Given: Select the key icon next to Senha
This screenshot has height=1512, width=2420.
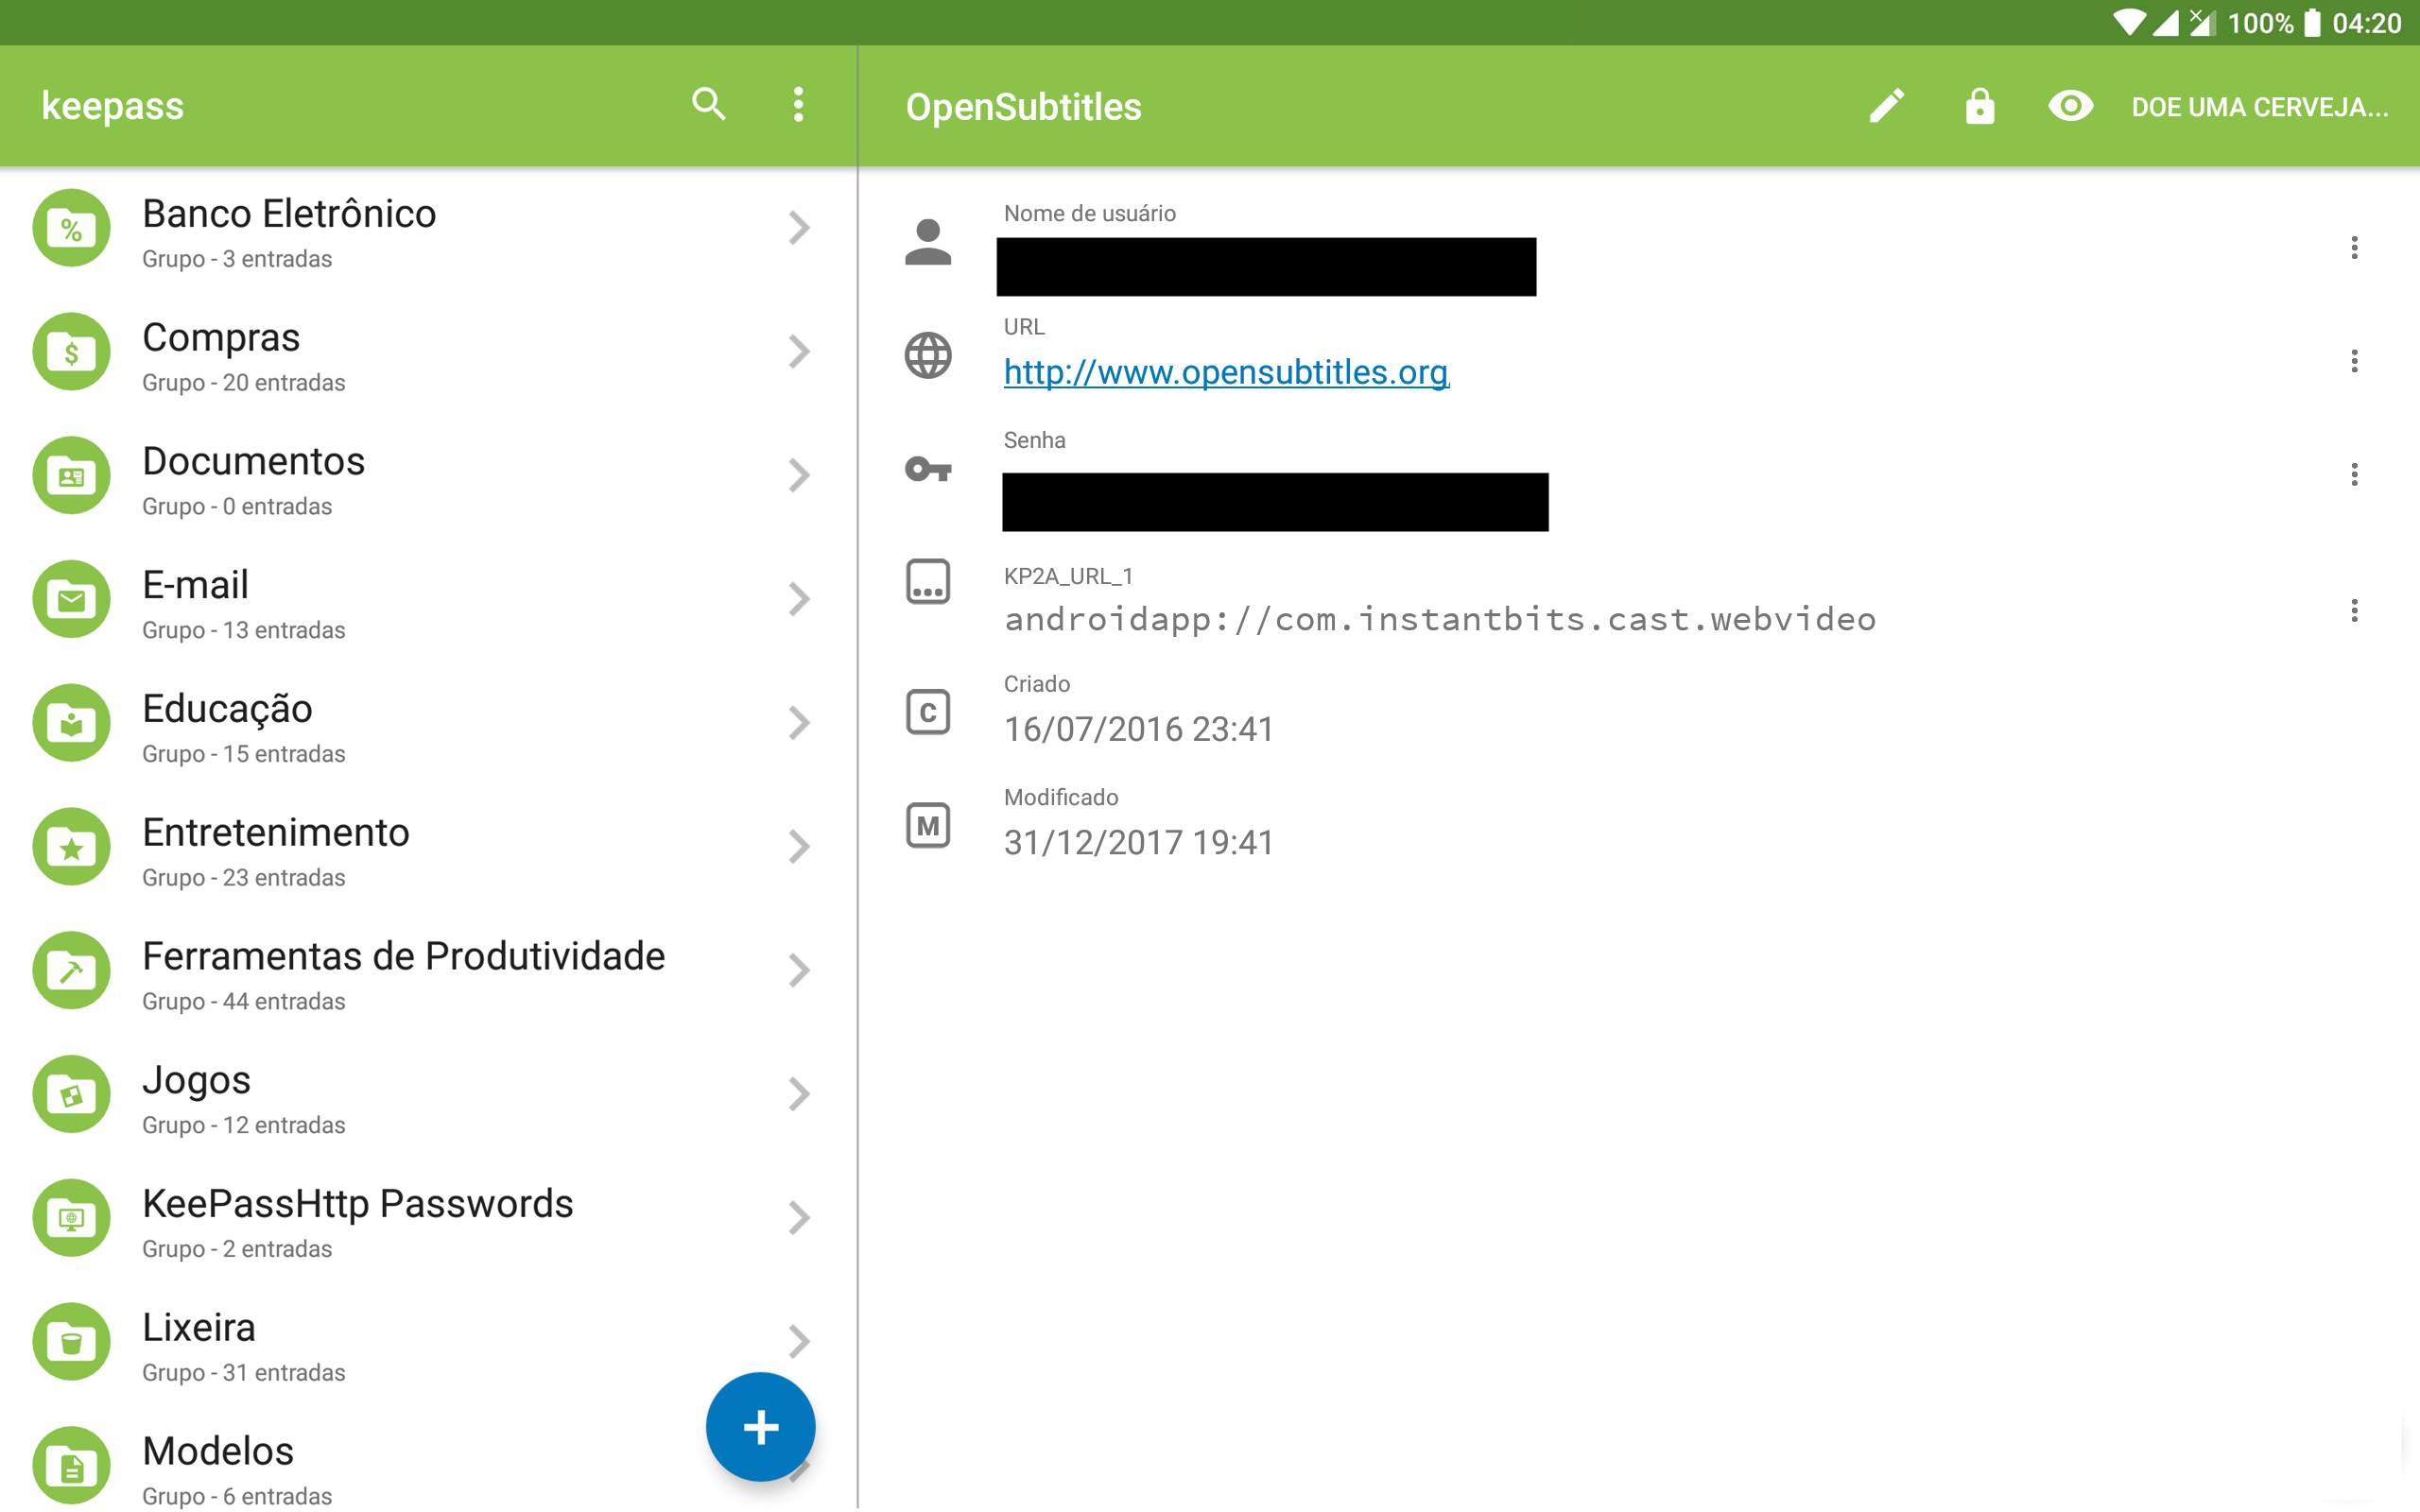Looking at the screenshot, I should click(x=928, y=470).
